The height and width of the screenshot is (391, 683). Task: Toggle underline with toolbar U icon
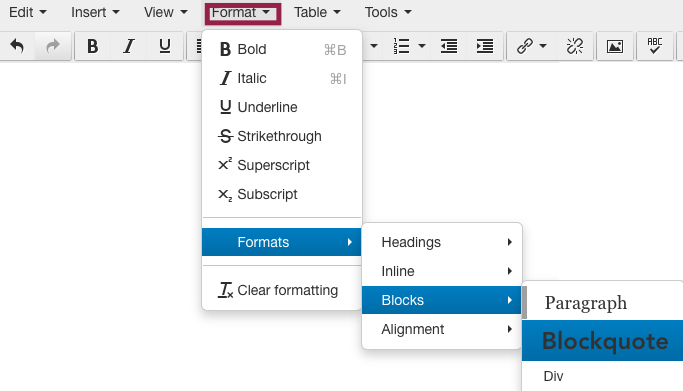pos(165,46)
